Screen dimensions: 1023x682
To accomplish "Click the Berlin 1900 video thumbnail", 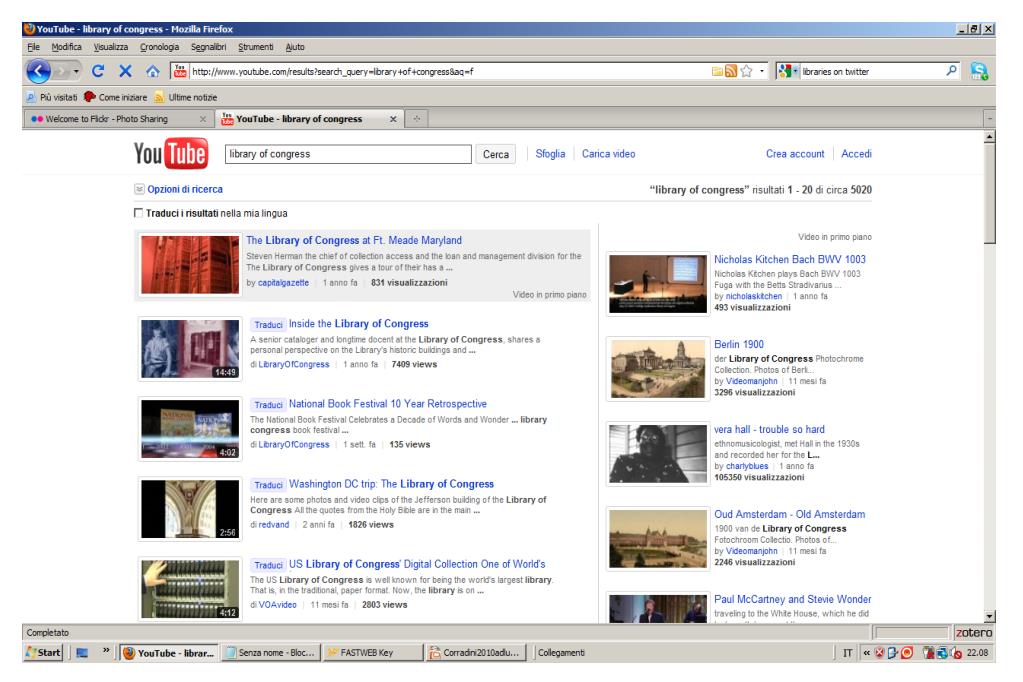I will 658,369.
